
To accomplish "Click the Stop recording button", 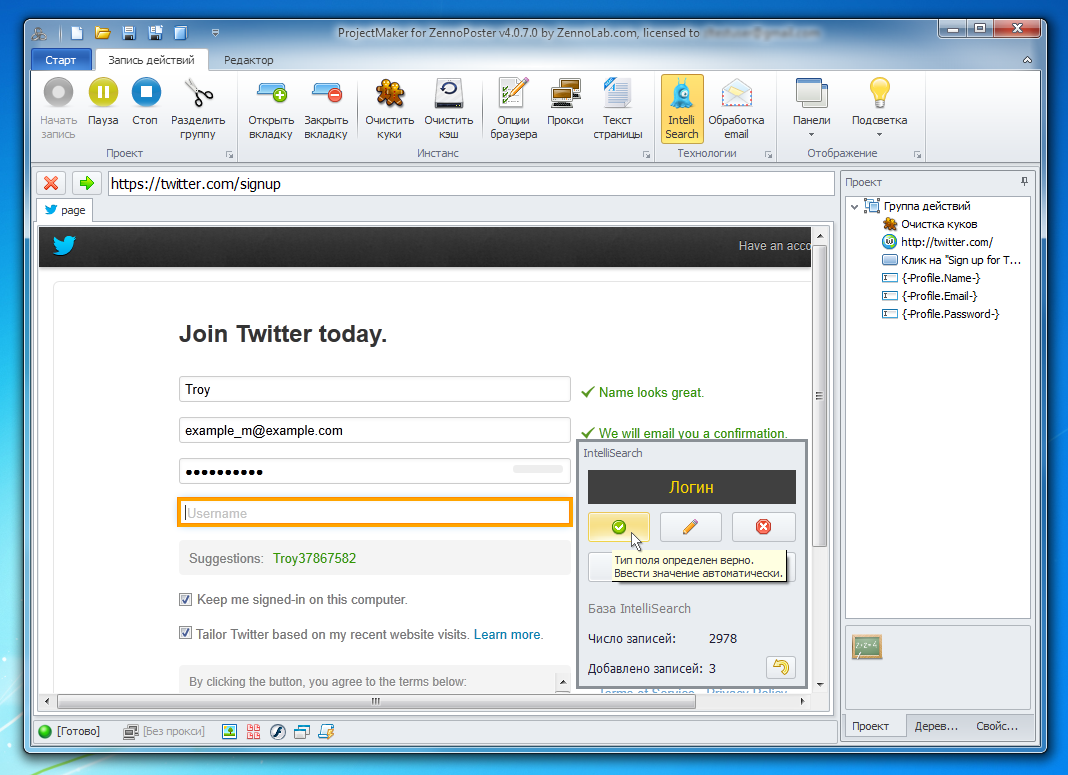I will point(145,103).
